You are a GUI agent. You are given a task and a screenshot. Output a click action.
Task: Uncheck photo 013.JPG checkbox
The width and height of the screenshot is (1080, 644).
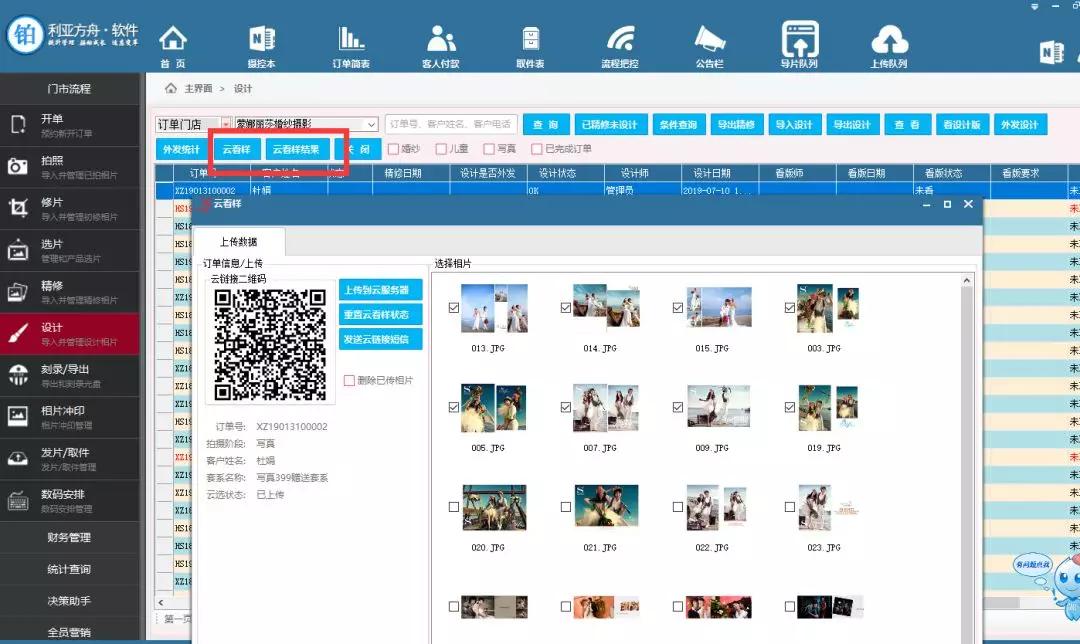coord(453,308)
